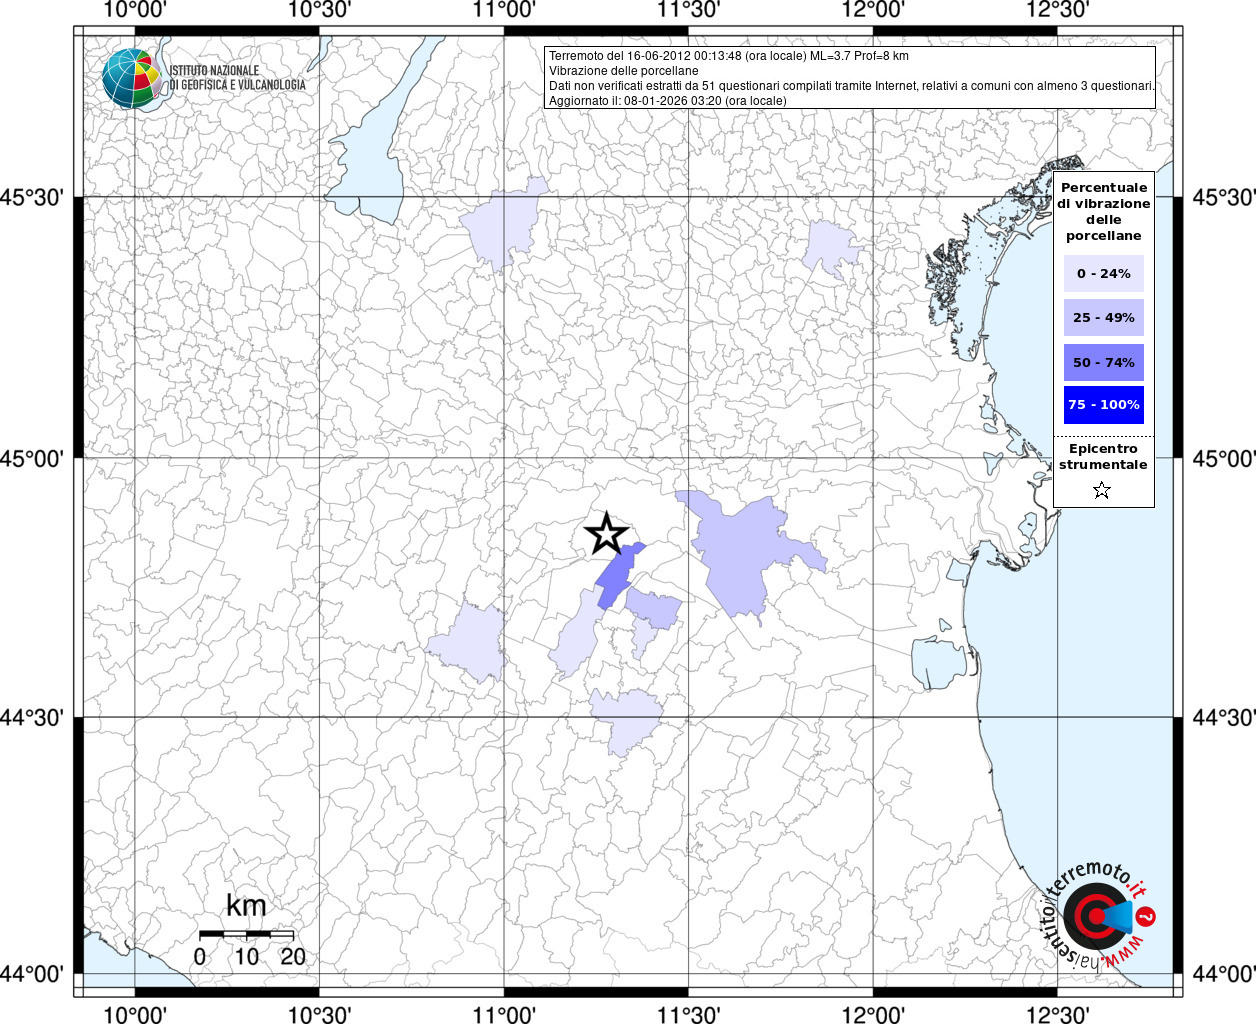Click the epicenter star on the map
The width and height of the screenshot is (1256, 1024).
tap(606, 534)
